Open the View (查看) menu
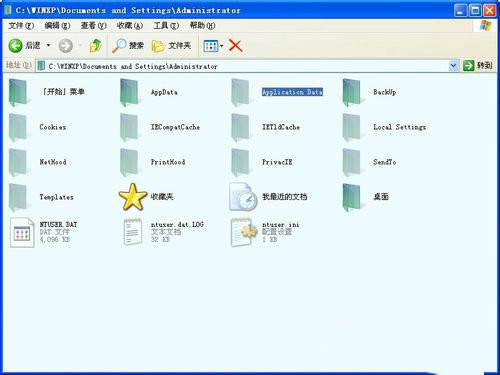 94,26
